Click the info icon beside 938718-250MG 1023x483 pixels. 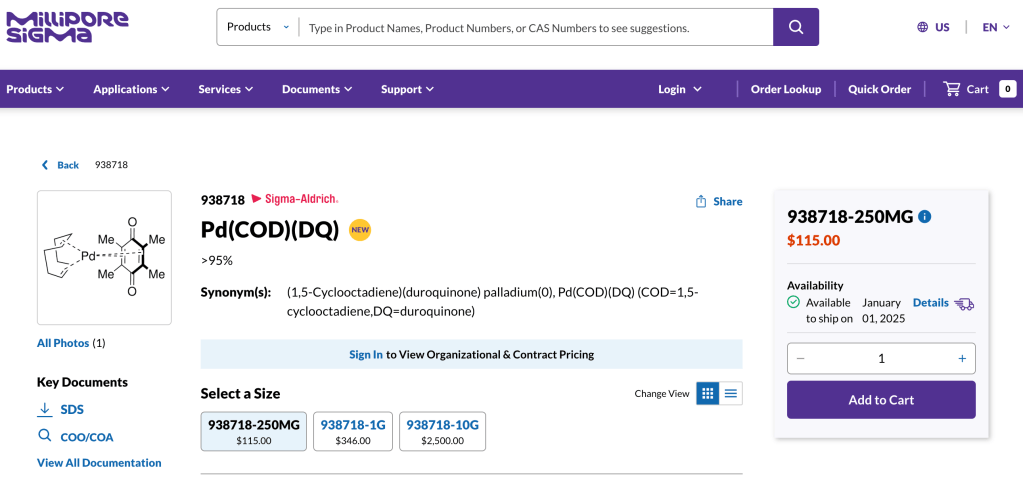coord(925,216)
